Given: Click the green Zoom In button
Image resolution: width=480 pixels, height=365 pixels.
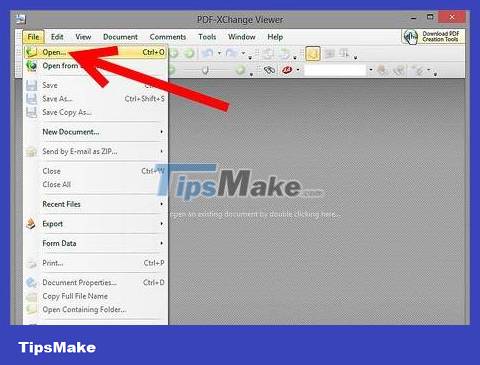Looking at the screenshot, I should 240,70.
